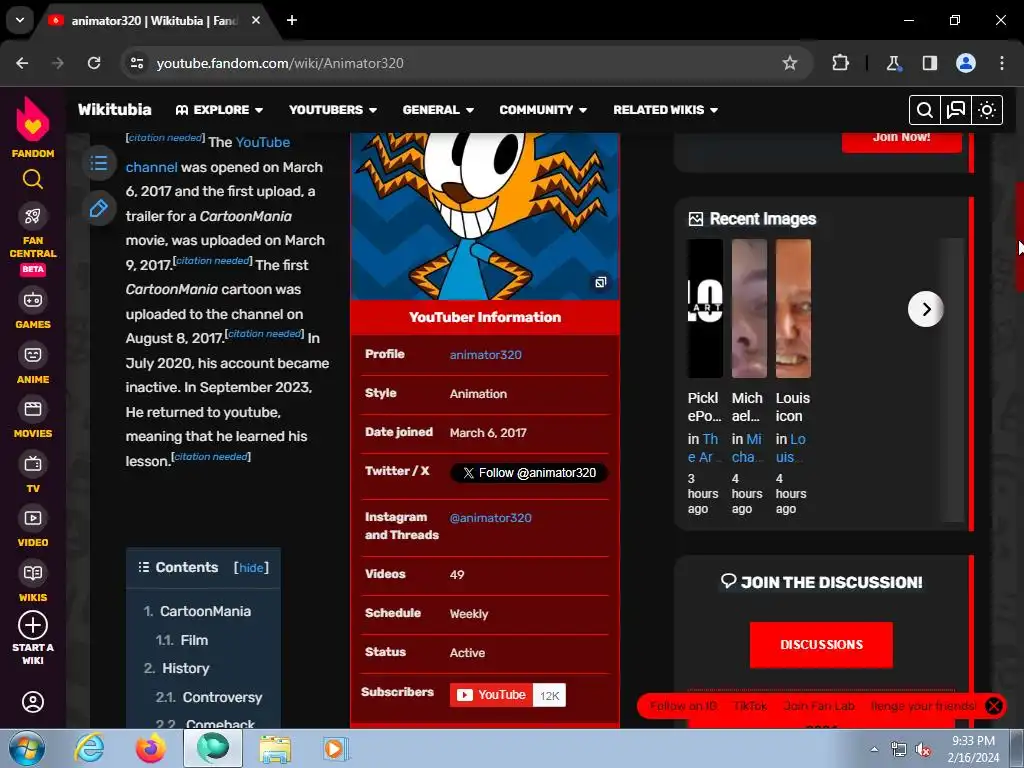Screen dimensions: 1024x768
Task: Expand the General dropdown menu
Action: (x=438, y=110)
